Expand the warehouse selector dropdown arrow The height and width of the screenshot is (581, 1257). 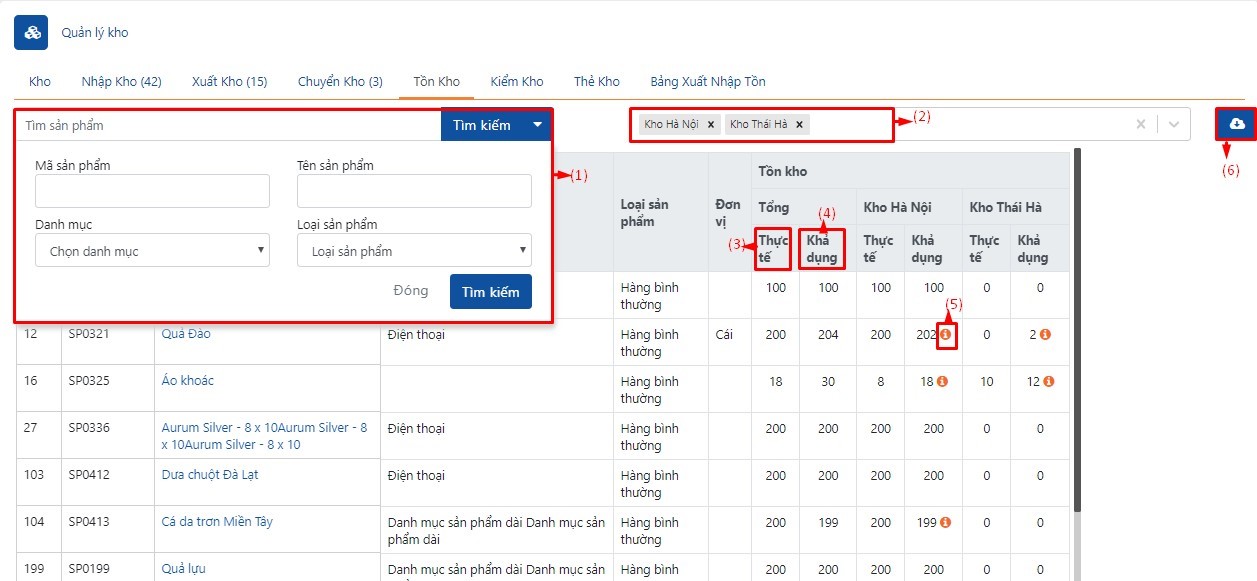[1174, 125]
